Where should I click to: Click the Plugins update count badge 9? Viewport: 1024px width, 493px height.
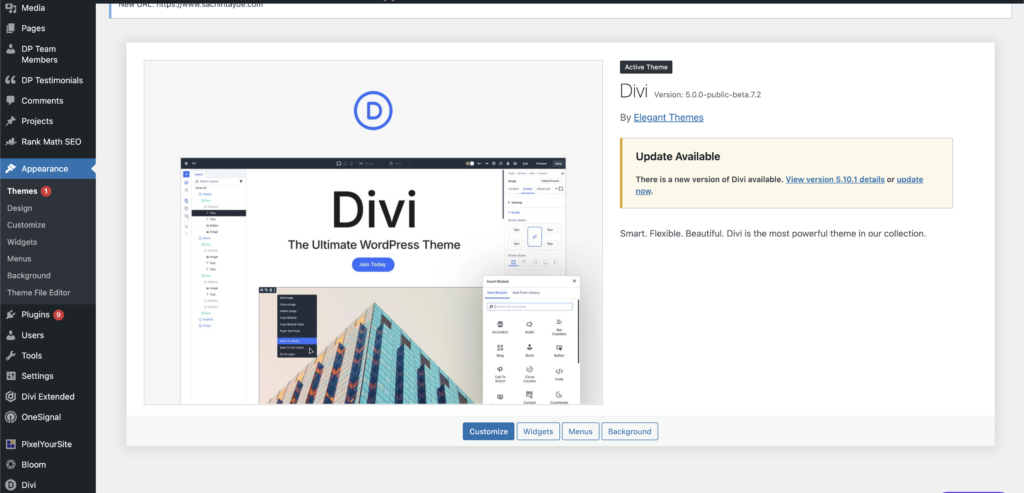click(59, 315)
